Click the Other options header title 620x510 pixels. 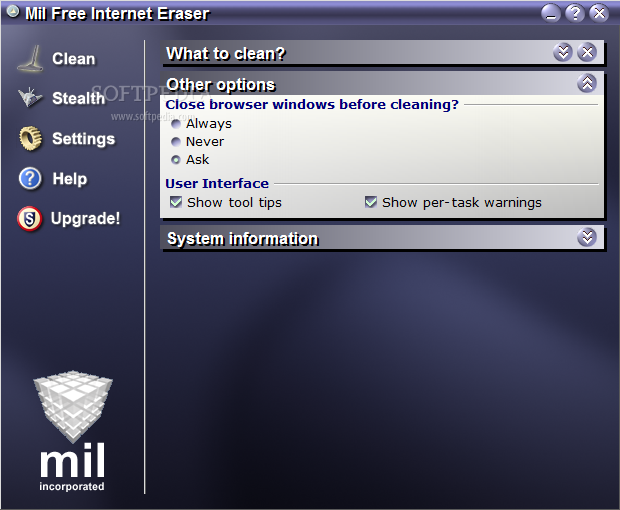pos(221,85)
